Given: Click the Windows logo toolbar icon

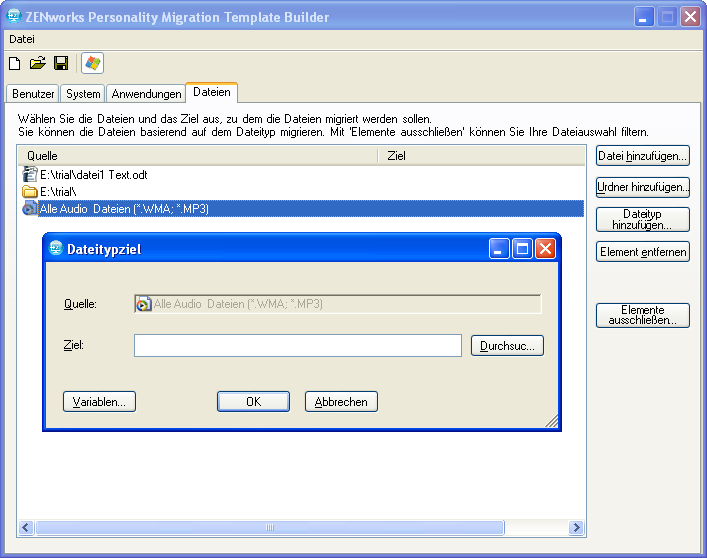Looking at the screenshot, I should pyautogui.click(x=92, y=63).
